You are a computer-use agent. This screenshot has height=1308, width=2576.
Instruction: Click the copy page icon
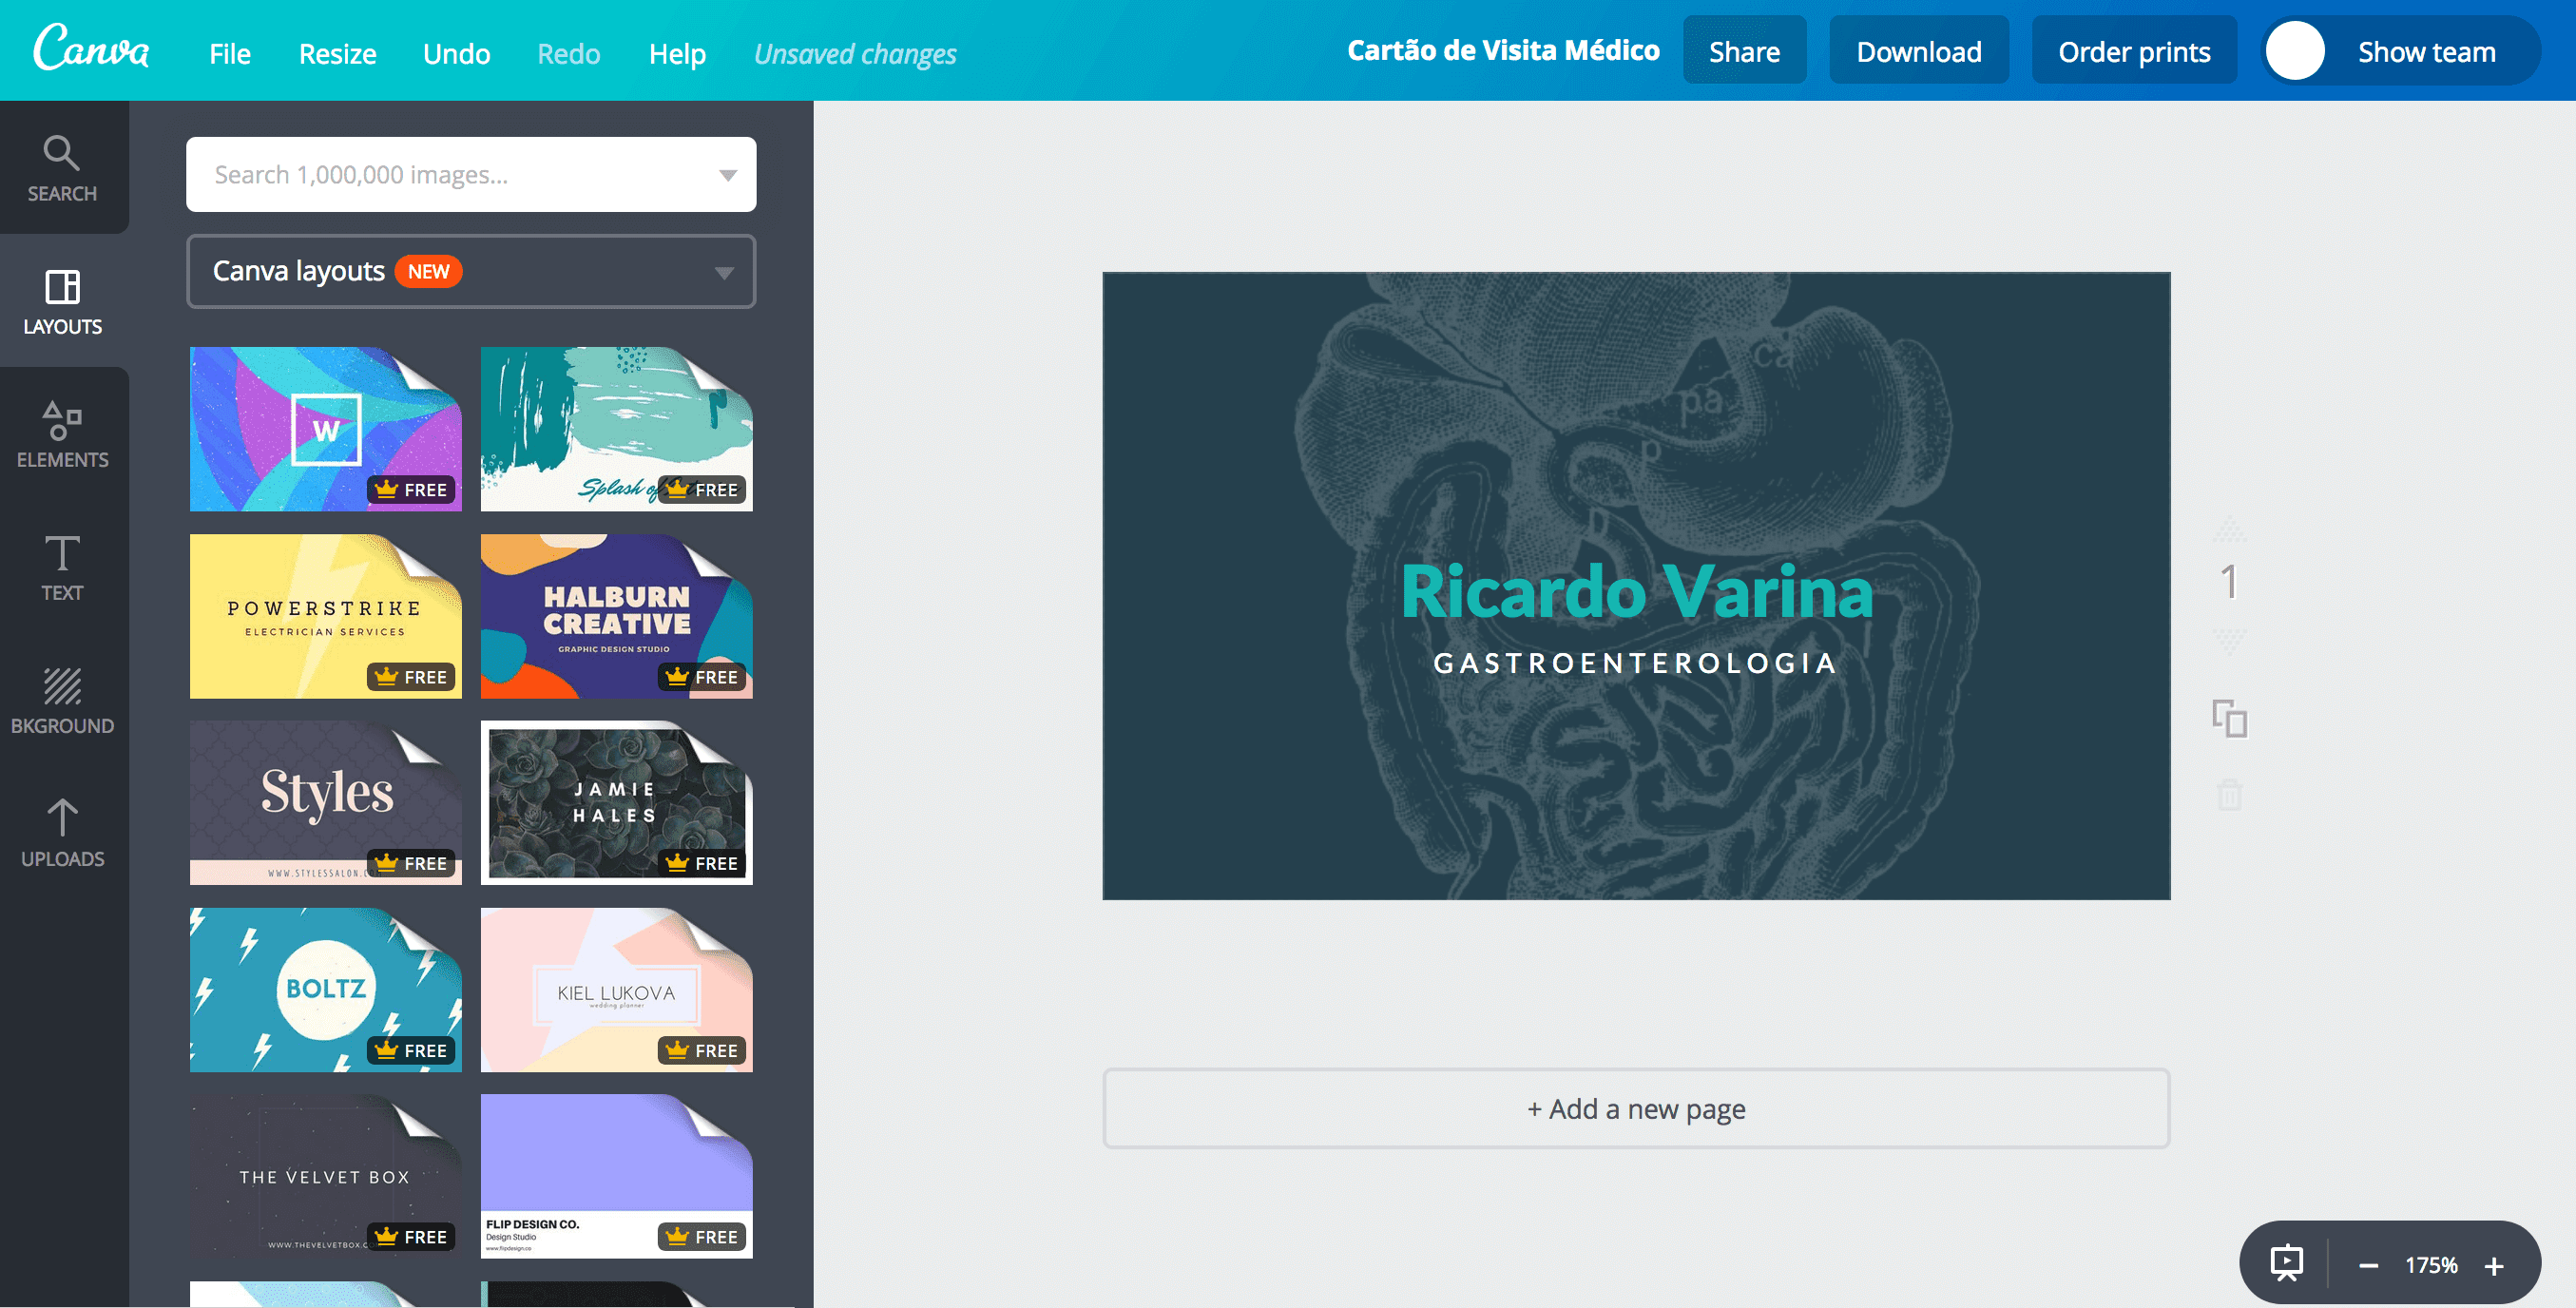2229,718
